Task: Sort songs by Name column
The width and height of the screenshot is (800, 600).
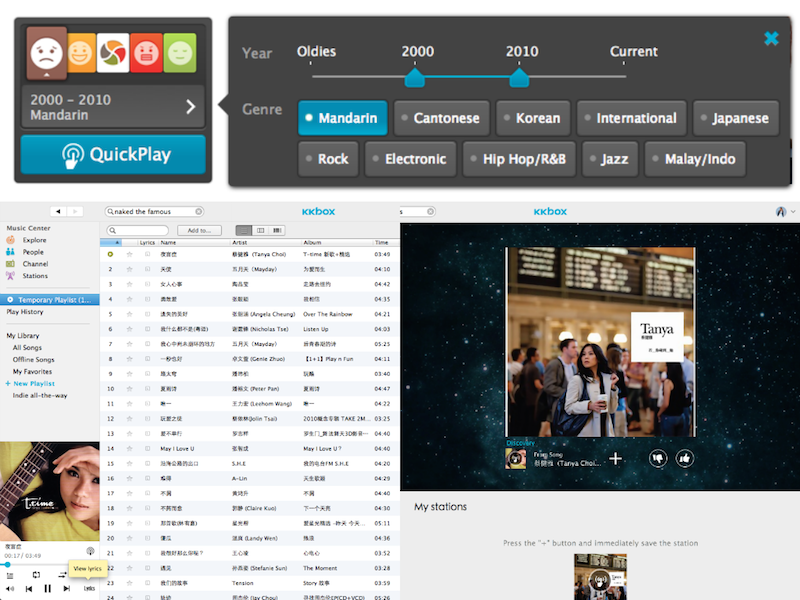Action: point(194,242)
